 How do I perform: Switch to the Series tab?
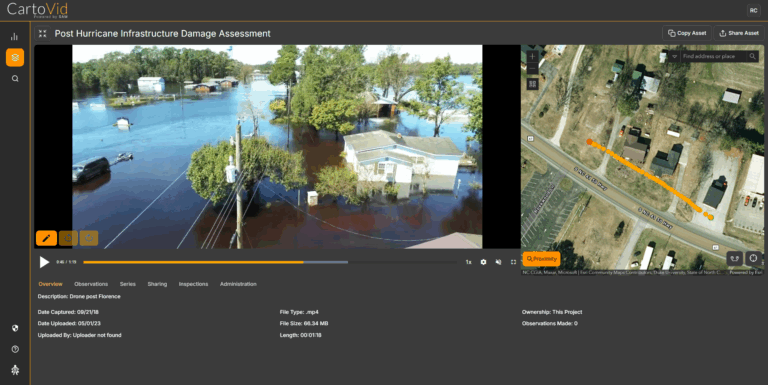point(128,284)
